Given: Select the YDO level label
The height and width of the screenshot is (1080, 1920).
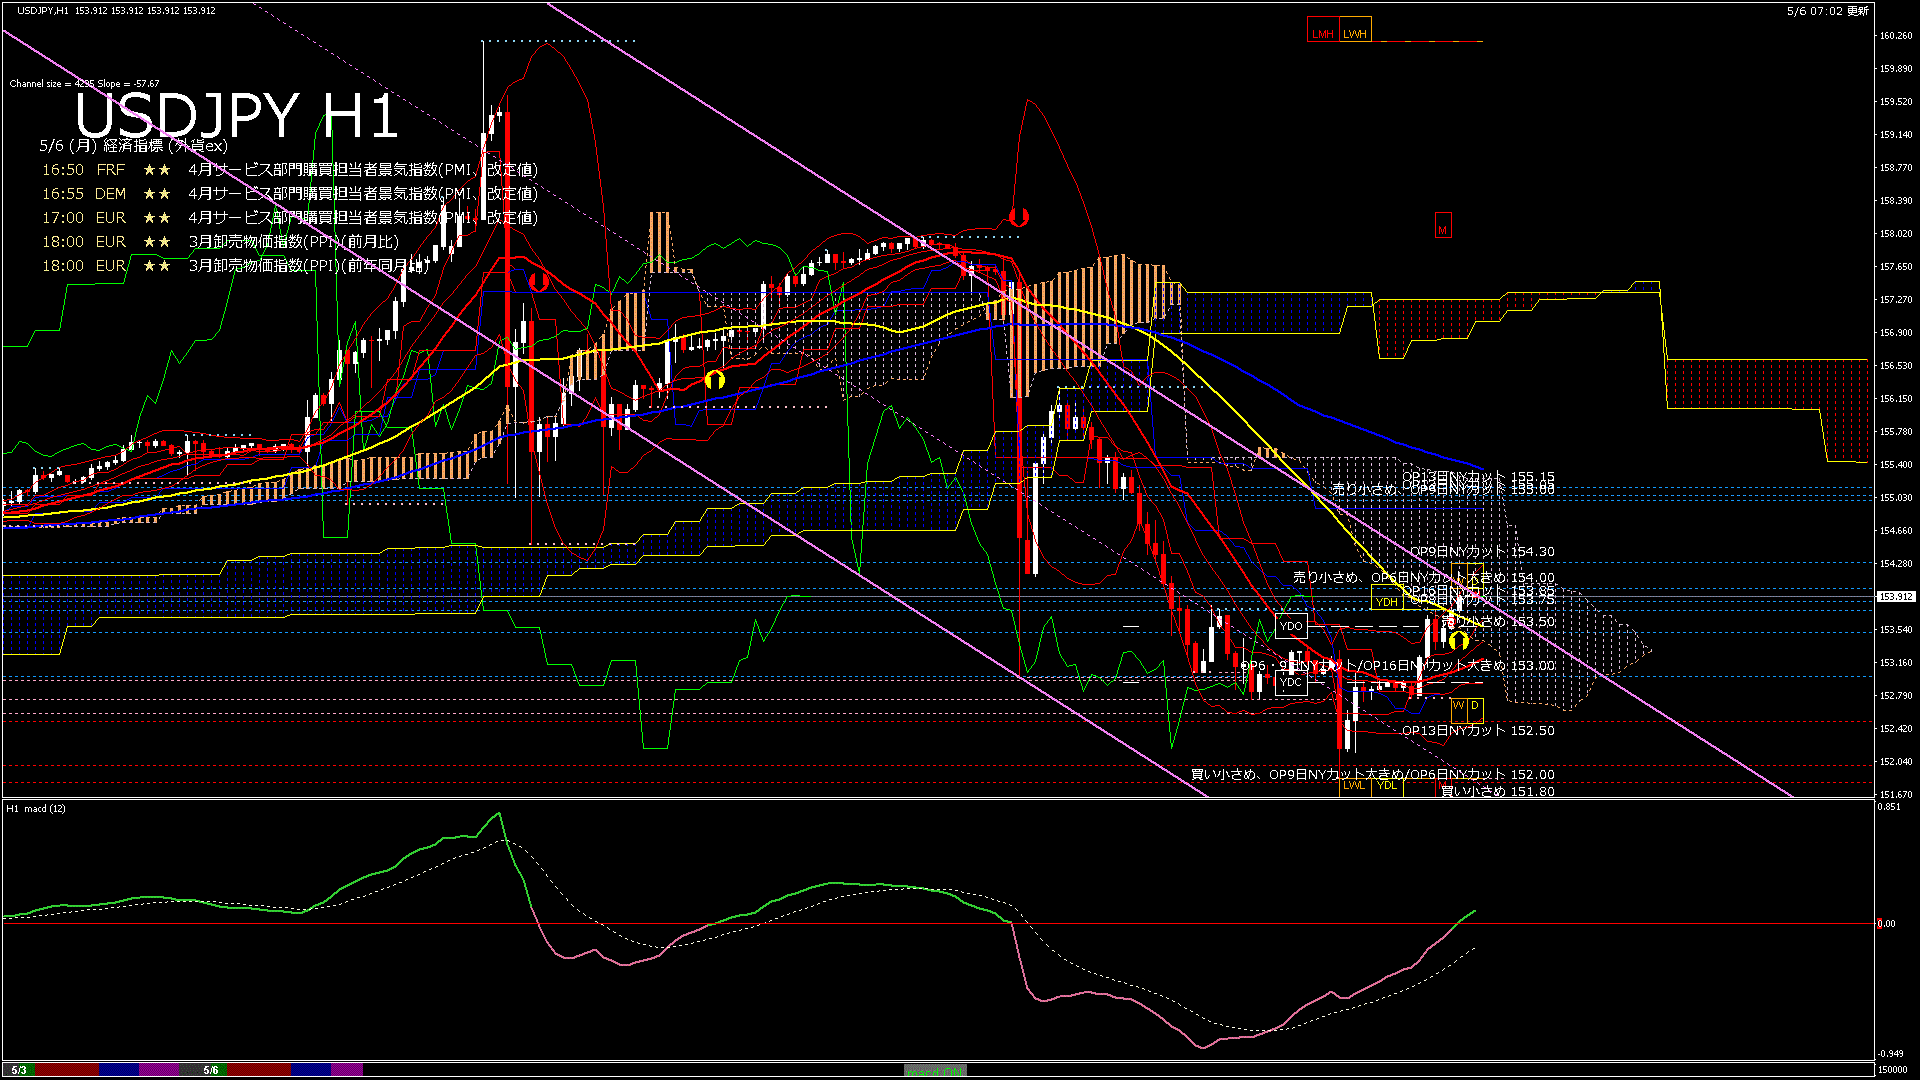Looking at the screenshot, I should (x=1291, y=626).
